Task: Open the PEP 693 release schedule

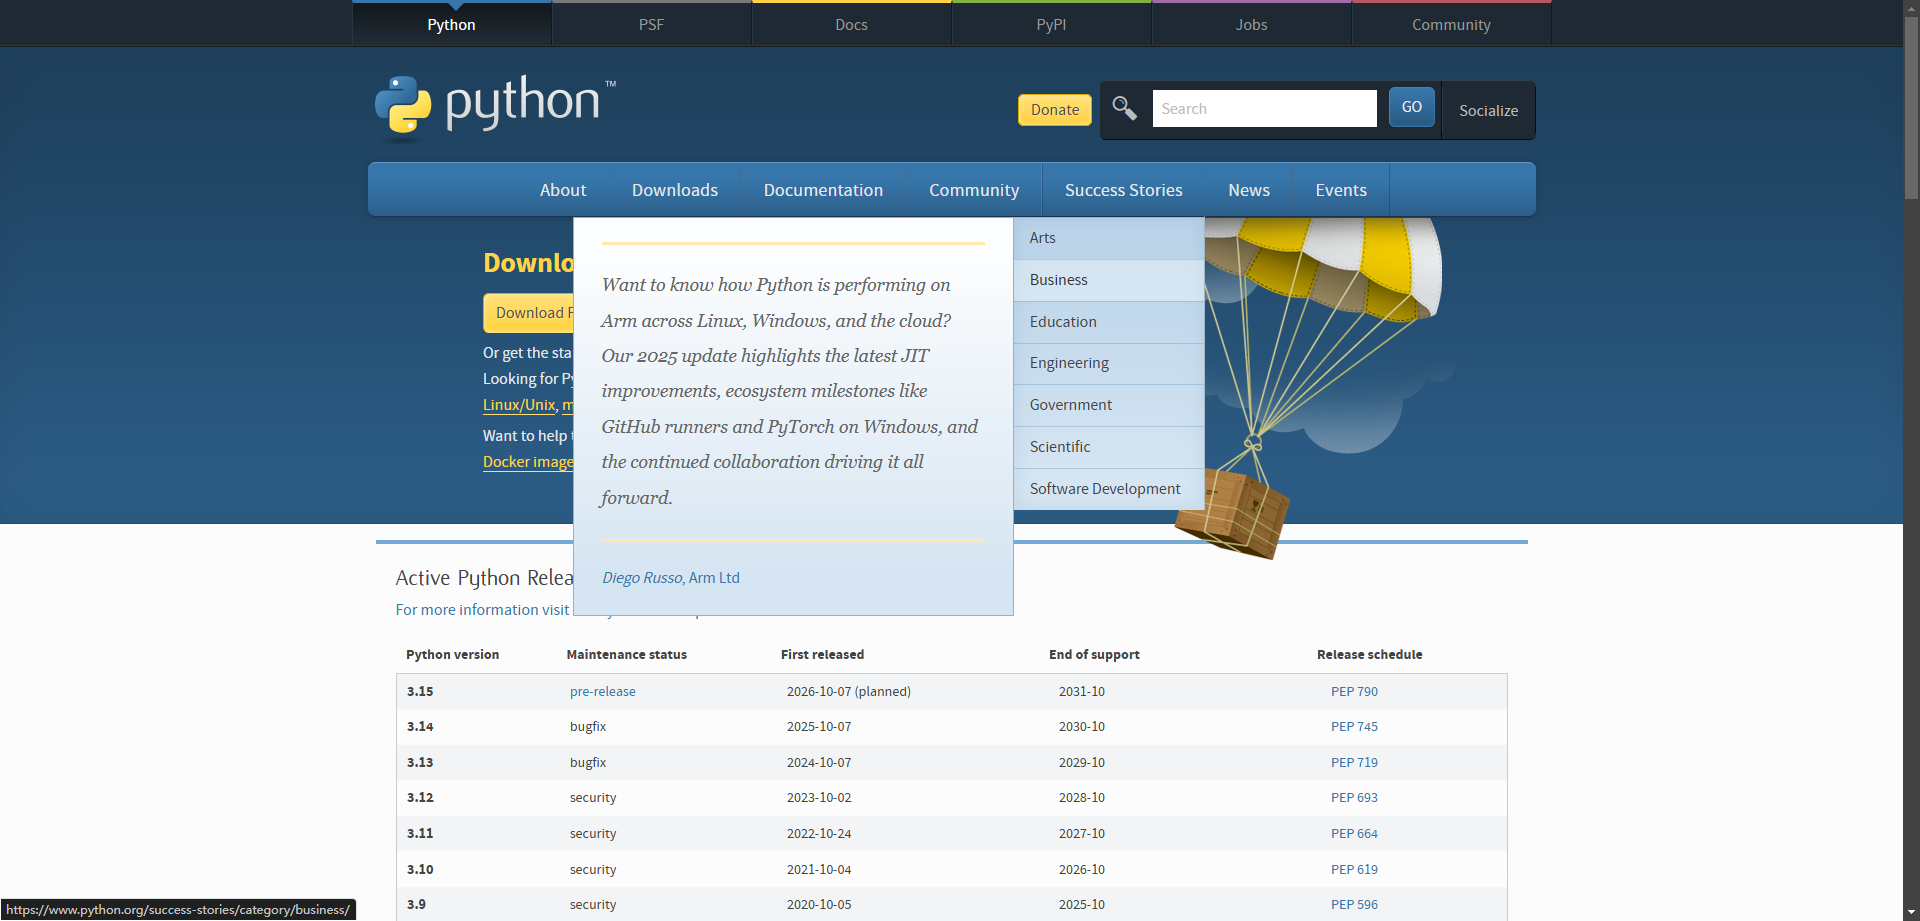Action: 1354,798
